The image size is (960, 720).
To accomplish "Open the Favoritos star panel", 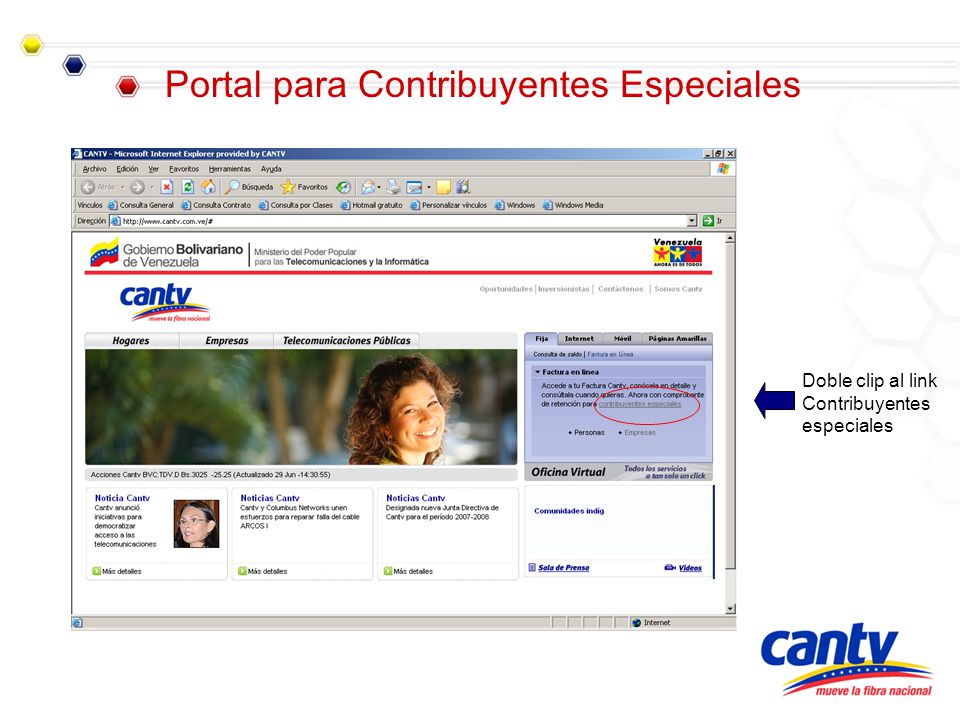I will [304, 187].
